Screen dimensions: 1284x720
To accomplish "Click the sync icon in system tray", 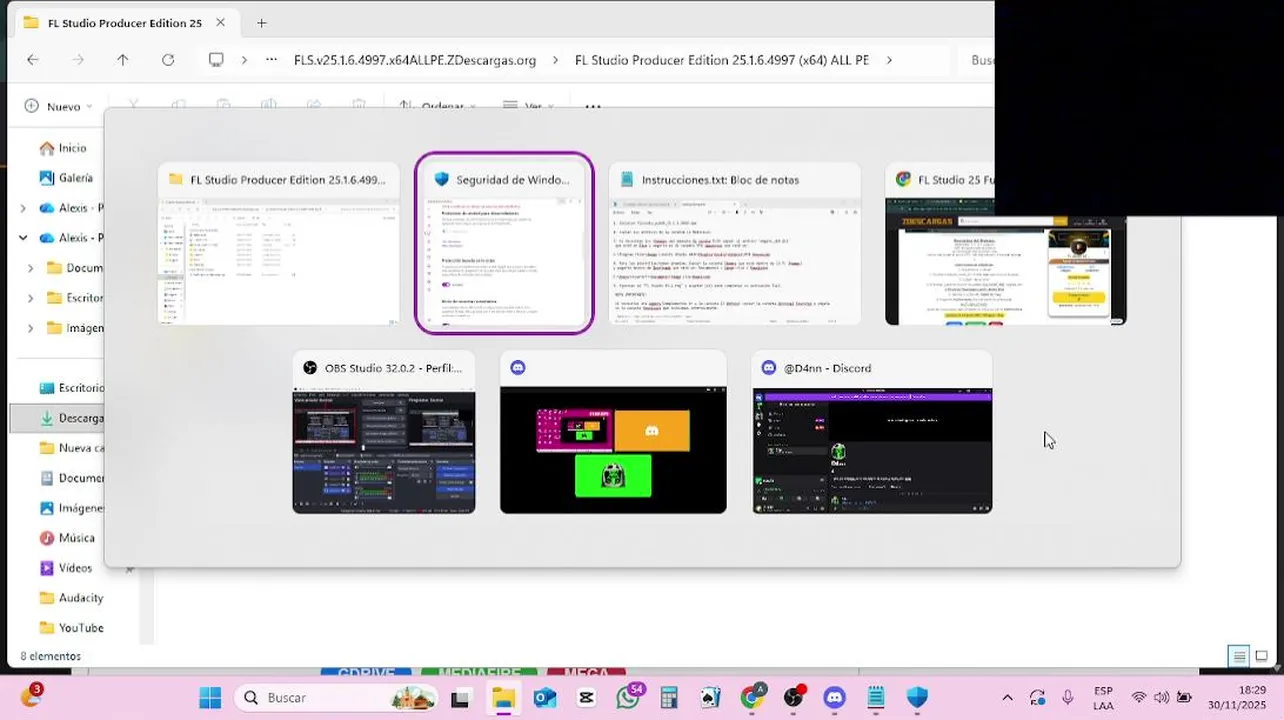I will pos(1037,697).
